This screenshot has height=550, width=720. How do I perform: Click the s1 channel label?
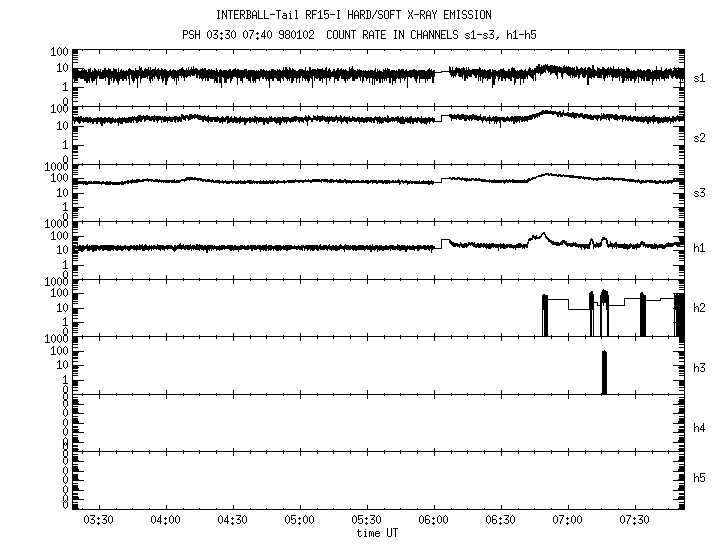pos(700,76)
